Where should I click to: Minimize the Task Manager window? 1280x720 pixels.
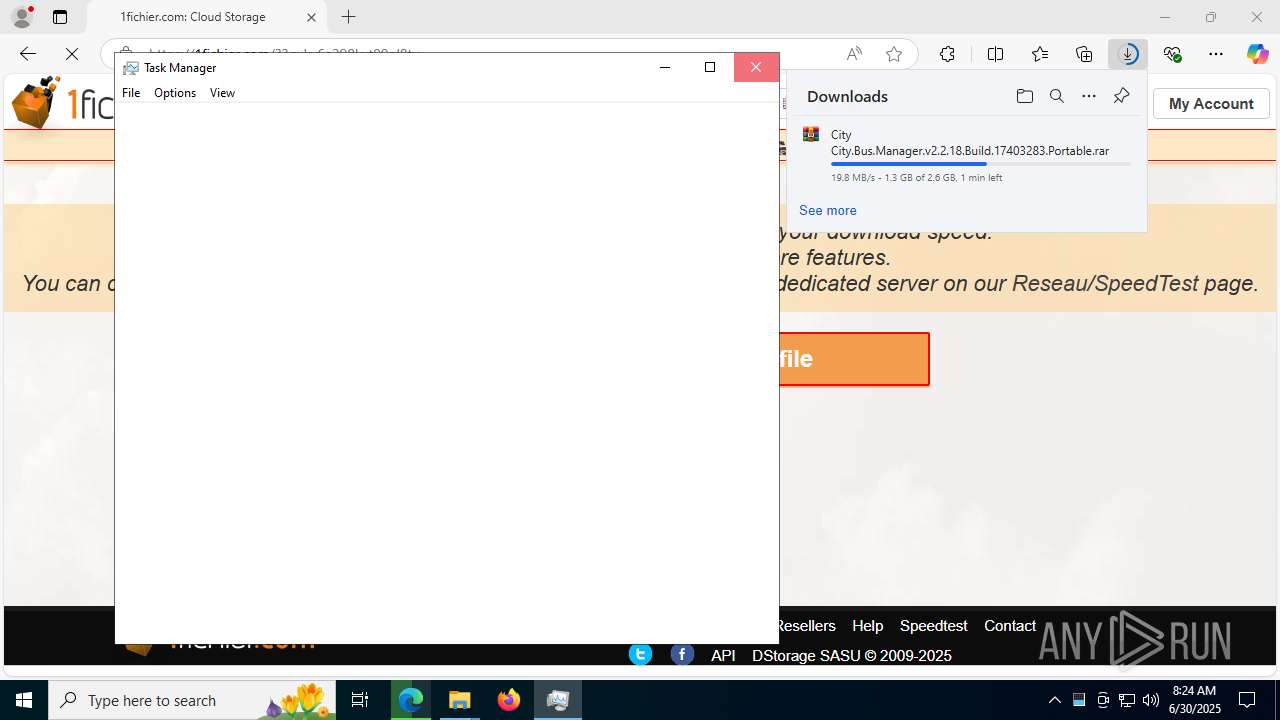[664, 67]
